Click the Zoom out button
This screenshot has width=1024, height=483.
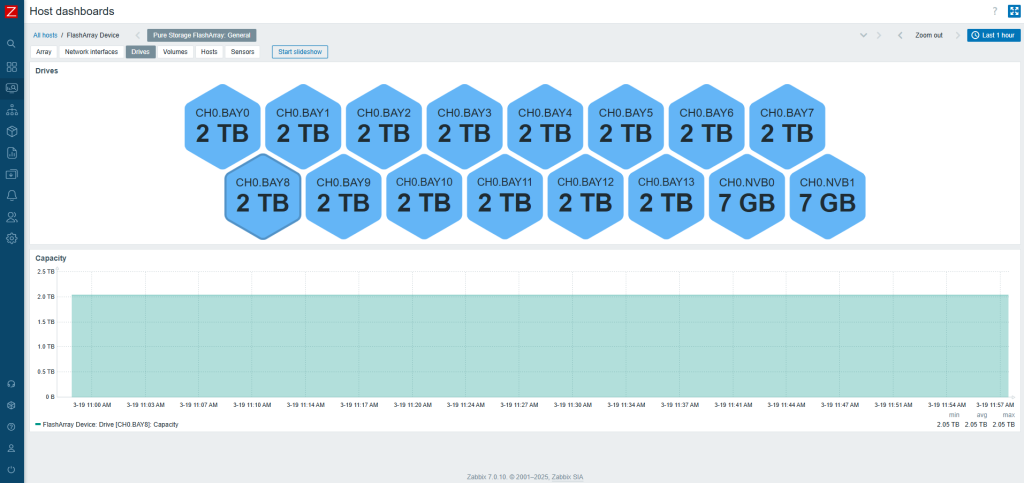[929, 35]
